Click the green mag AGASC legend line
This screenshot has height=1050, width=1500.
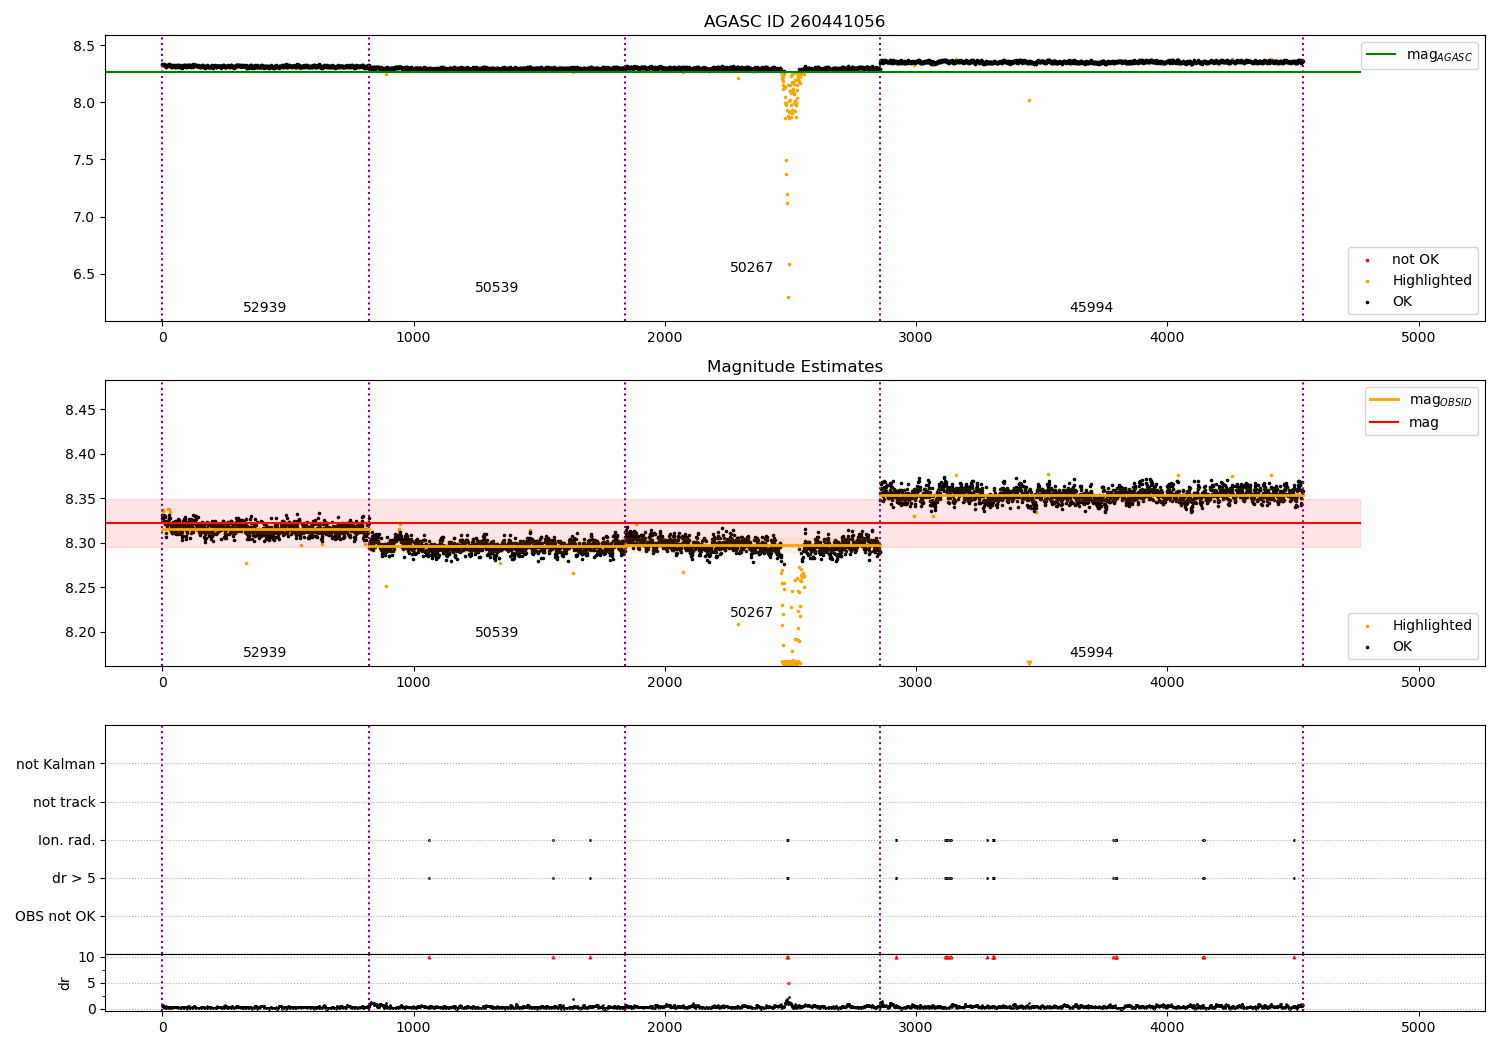1381,55
